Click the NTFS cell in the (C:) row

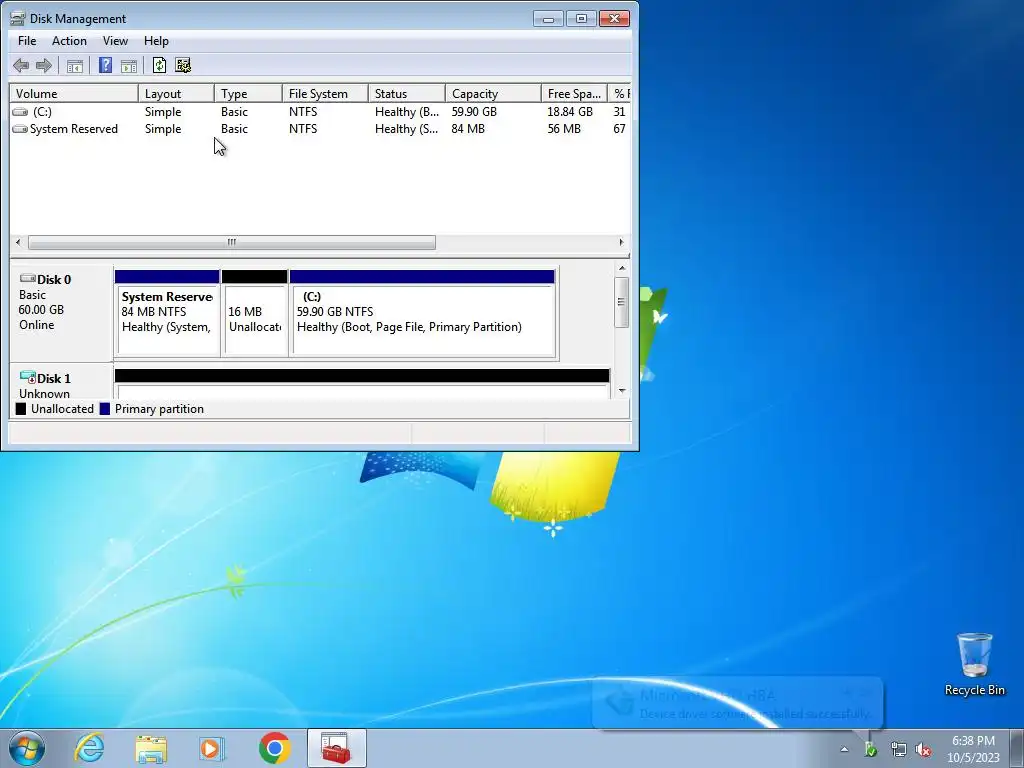[303, 112]
